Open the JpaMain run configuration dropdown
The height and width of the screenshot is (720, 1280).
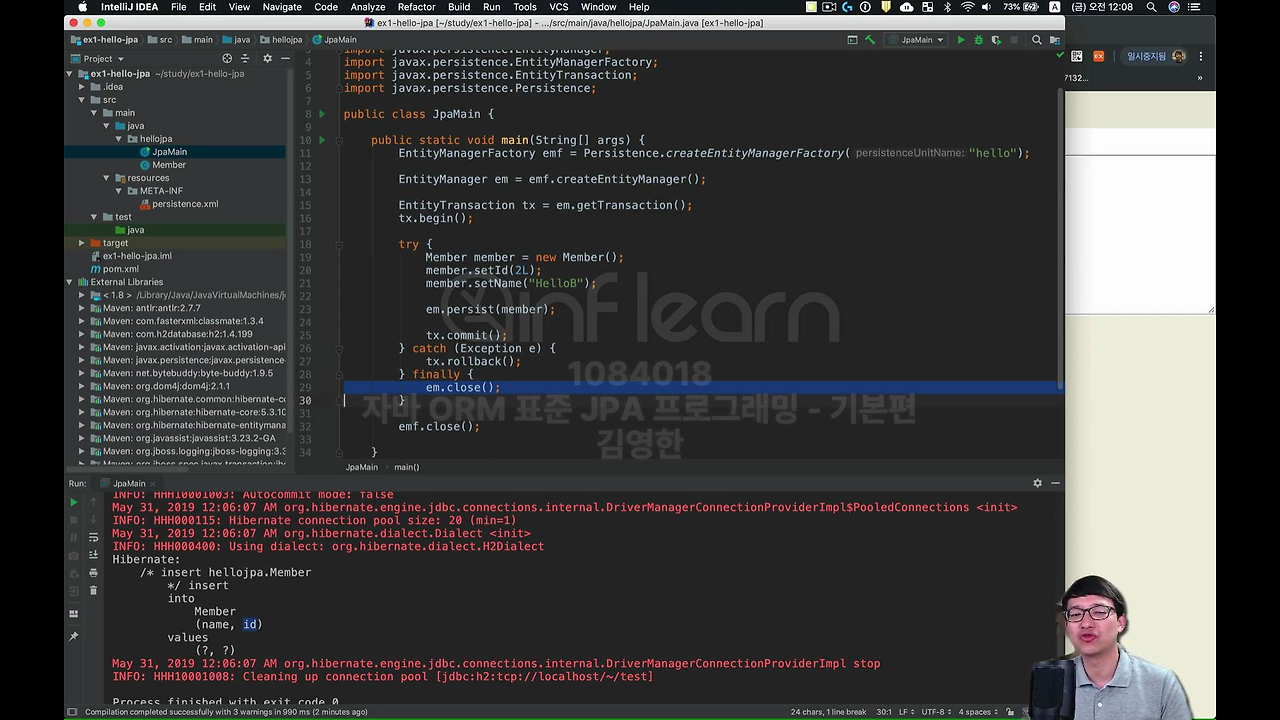915,40
